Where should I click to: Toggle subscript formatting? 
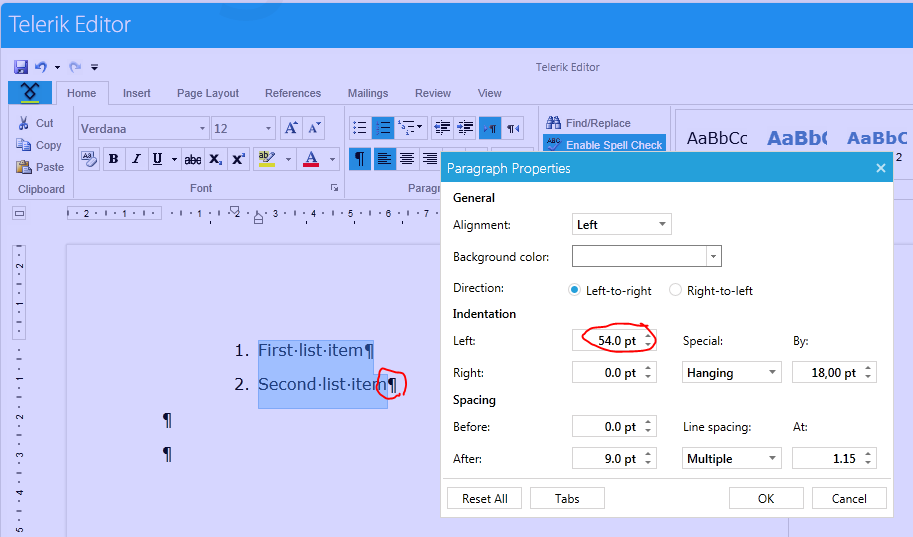point(215,158)
